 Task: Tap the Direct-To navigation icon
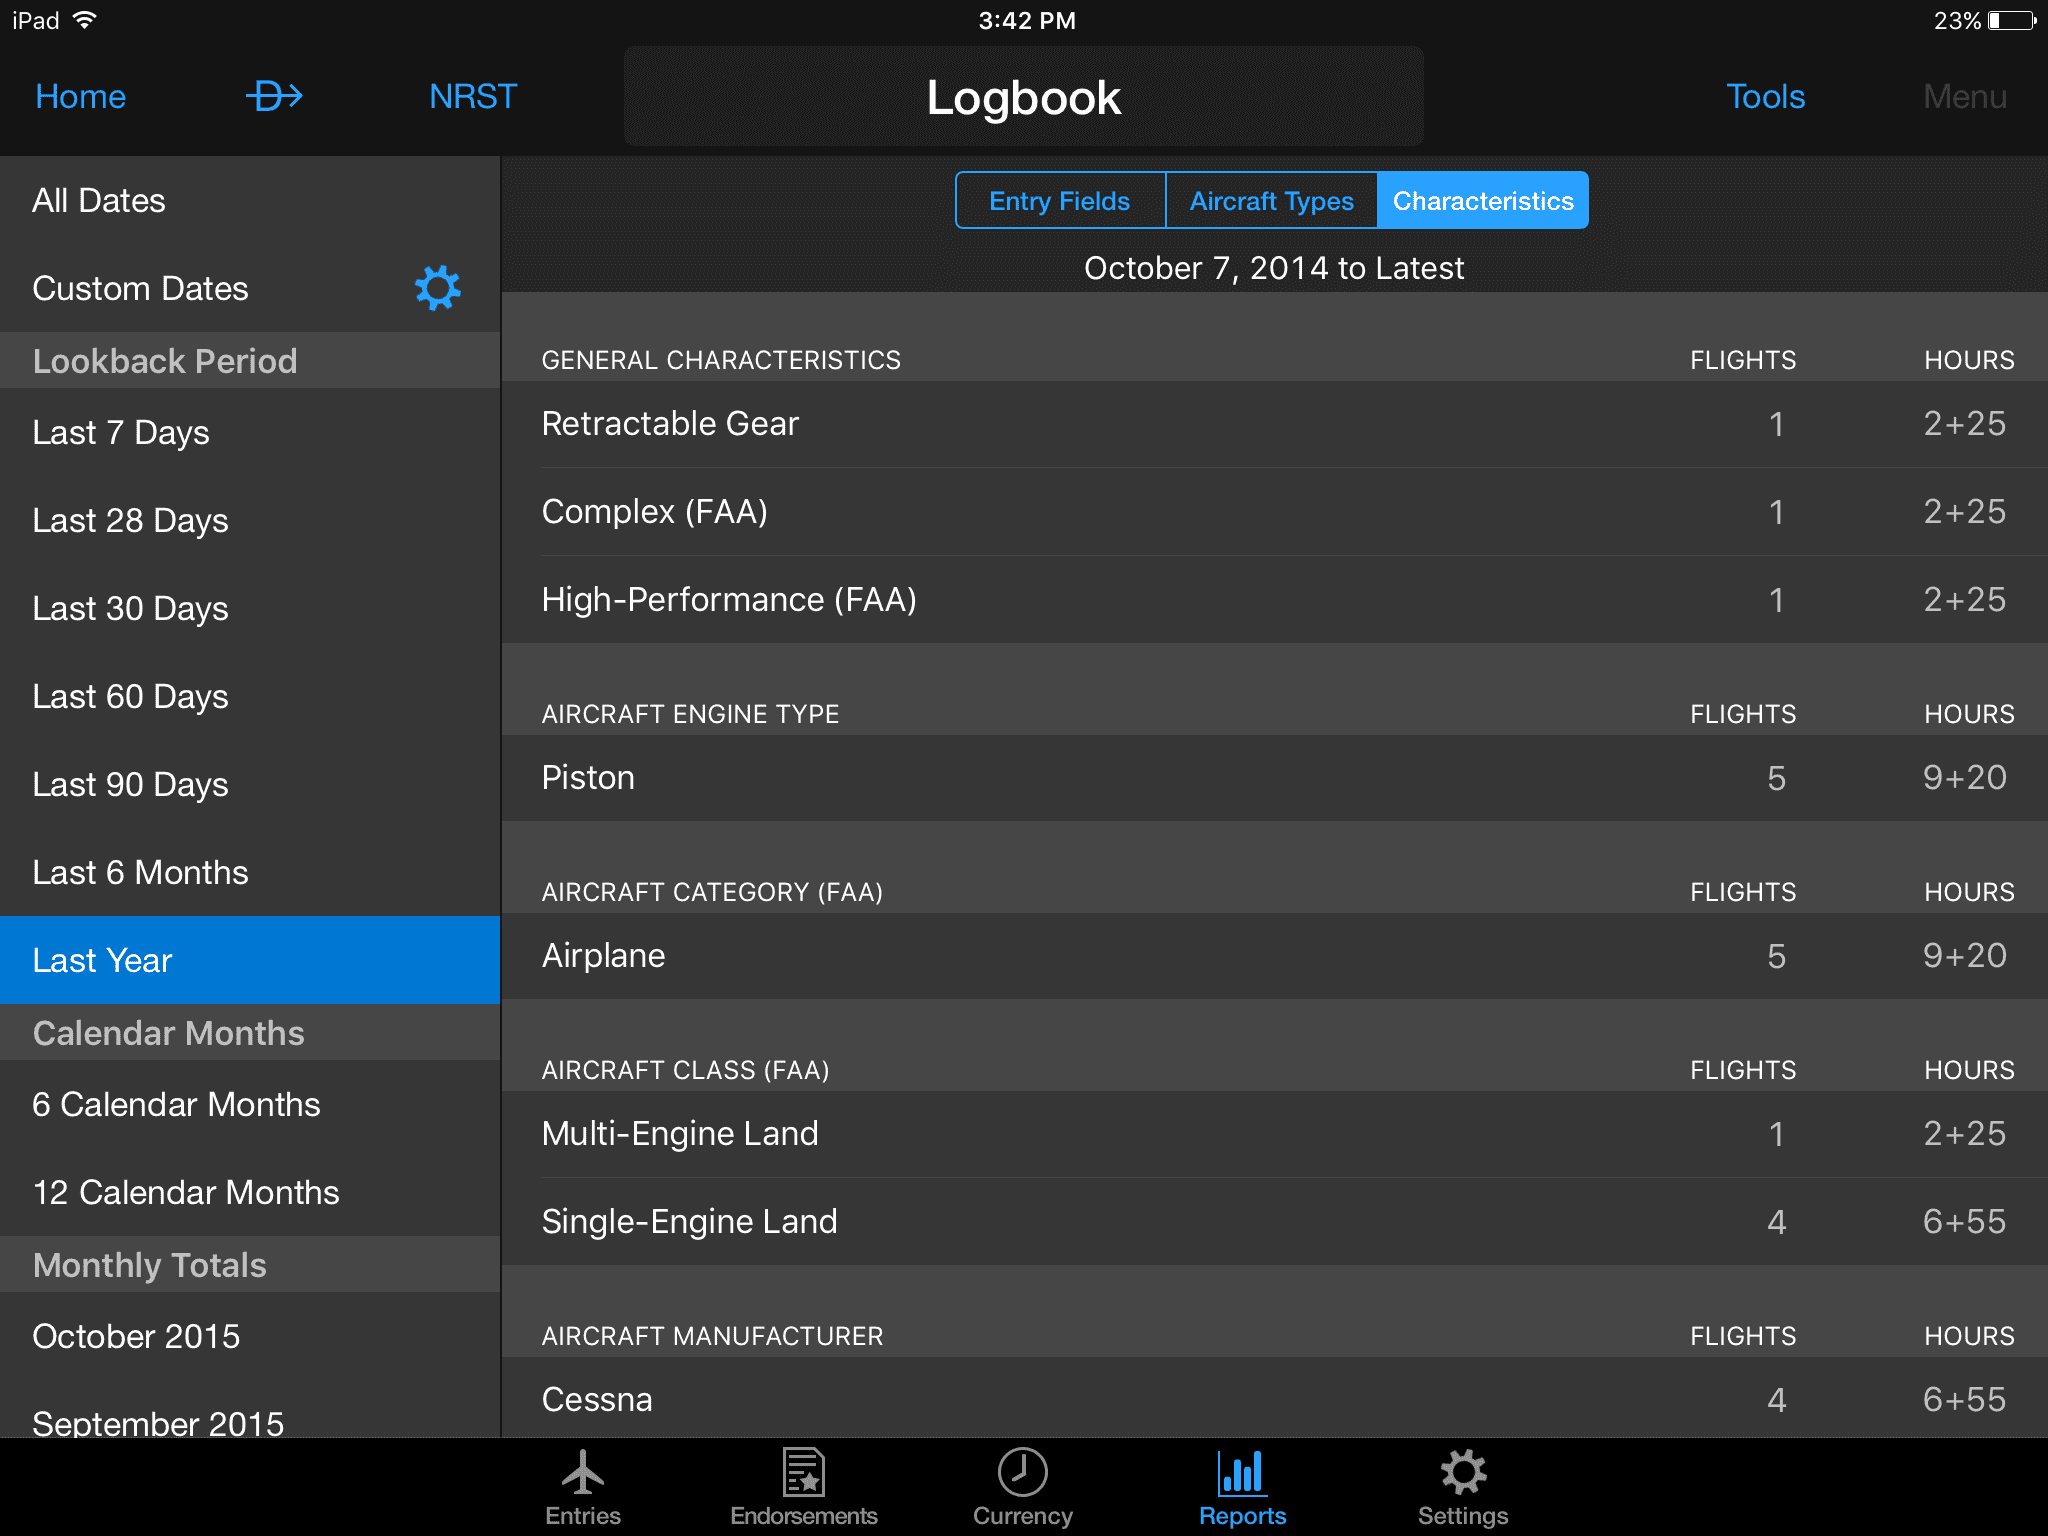point(272,96)
